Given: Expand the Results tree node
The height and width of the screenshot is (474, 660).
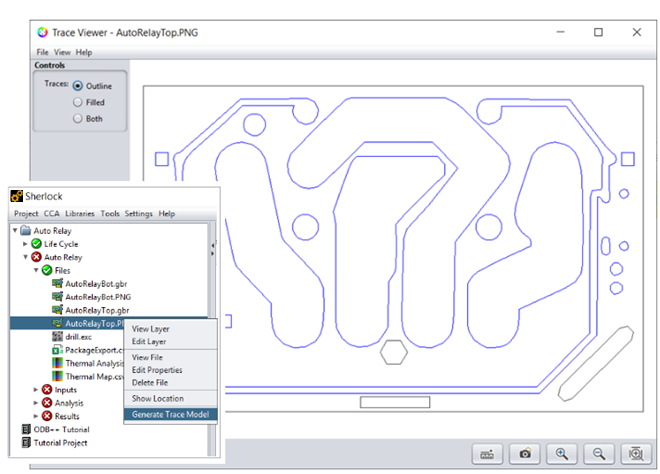Looking at the screenshot, I should click(x=36, y=416).
